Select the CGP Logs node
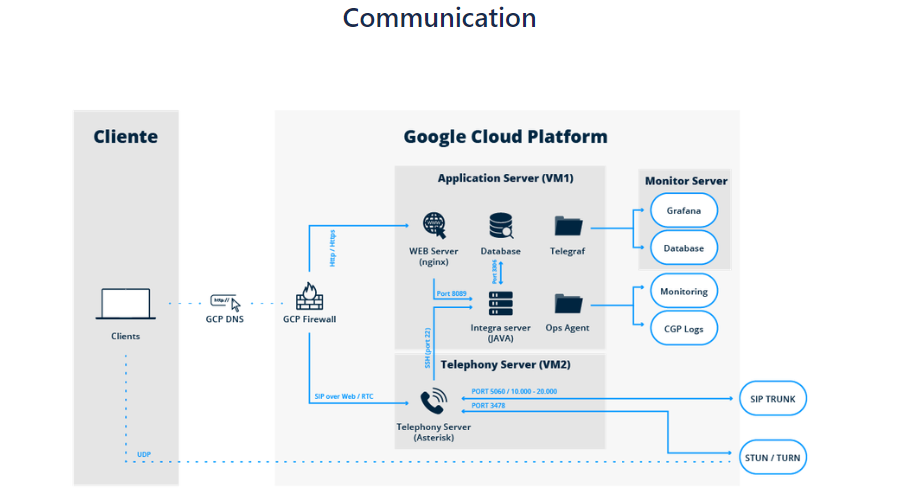Screen dimensions: 900x494 pyautogui.click(x=684, y=328)
